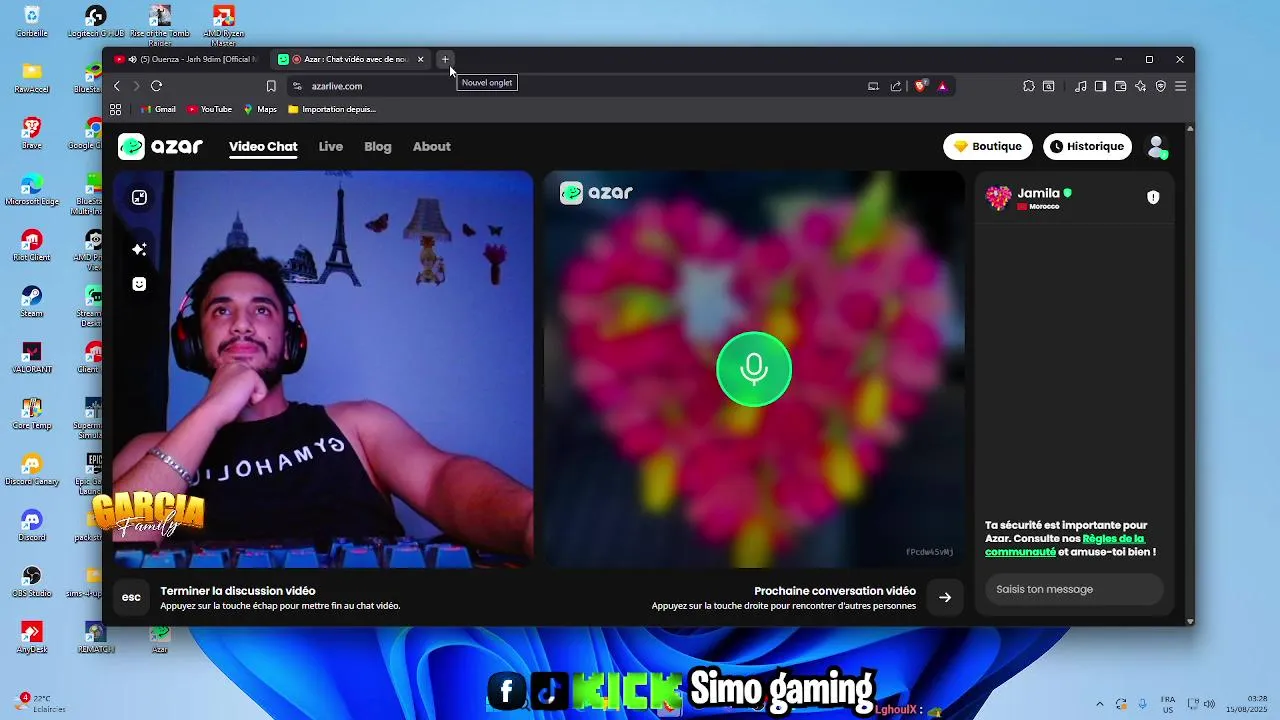The height and width of the screenshot is (720, 1280).
Task: Click the install/cast screen icon in address bar
Action: (x=873, y=86)
